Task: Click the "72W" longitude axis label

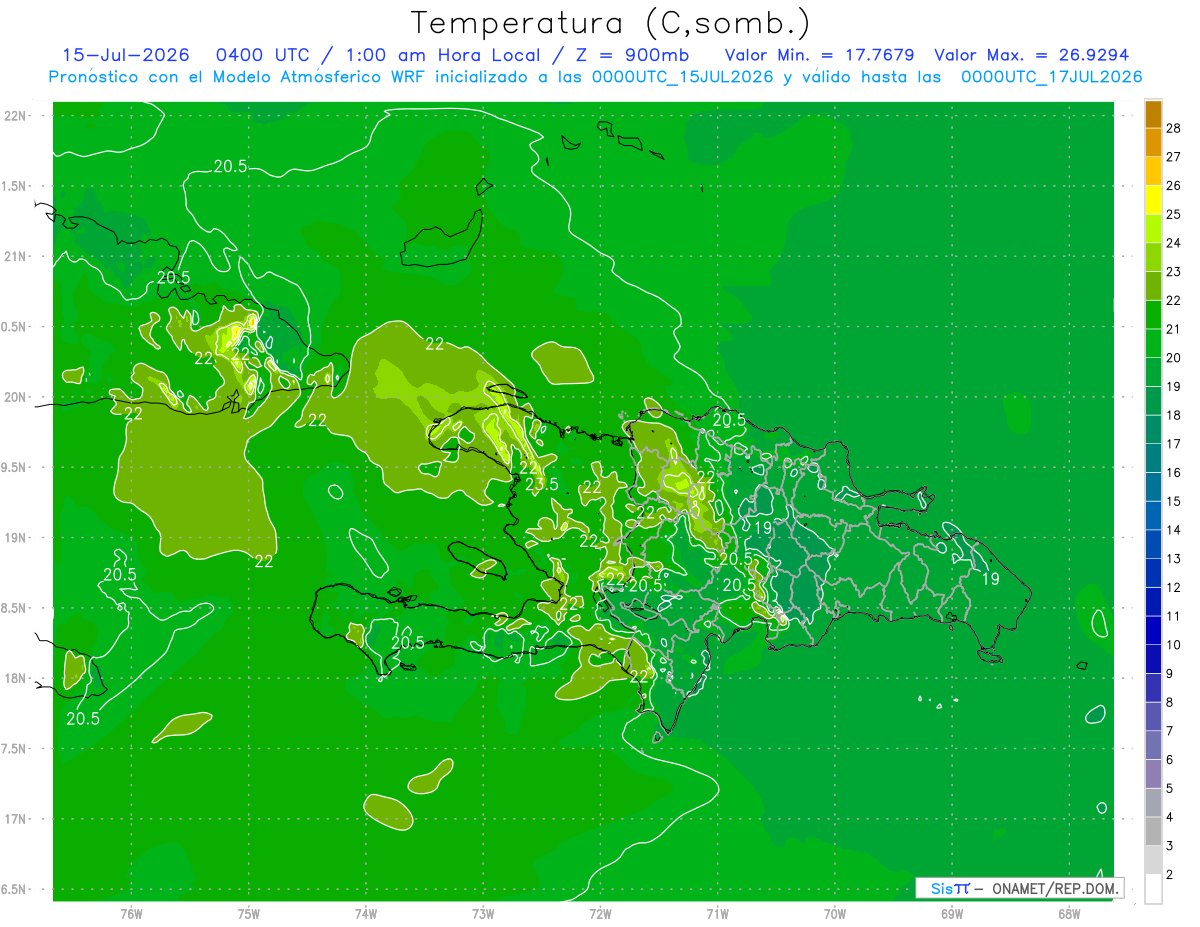Action: click(x=600, y=913)
